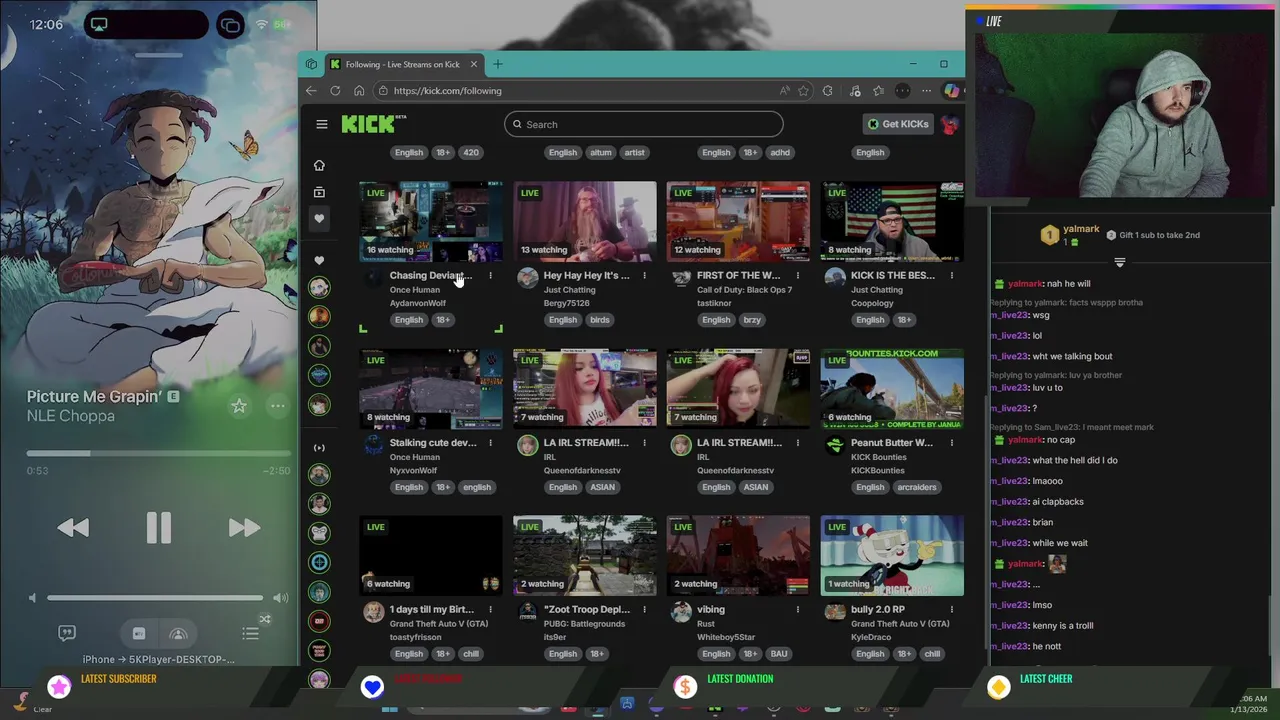Click the browser back arrow
Viewport: 1280px width, 720px height.
[311, 90]
